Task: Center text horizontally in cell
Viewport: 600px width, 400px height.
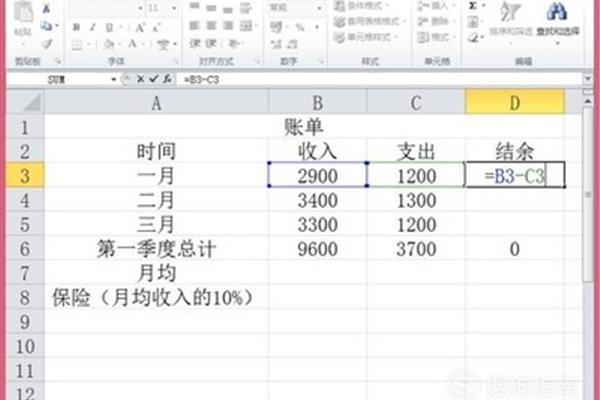Action: (211, 26)
